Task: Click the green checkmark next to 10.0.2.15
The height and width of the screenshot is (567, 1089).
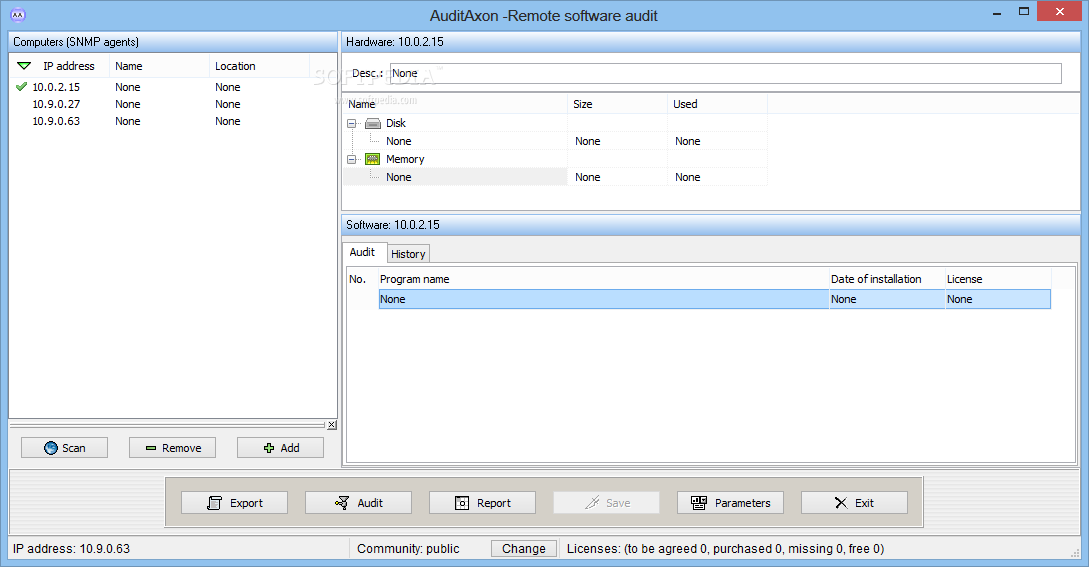Action: [22, 87]
